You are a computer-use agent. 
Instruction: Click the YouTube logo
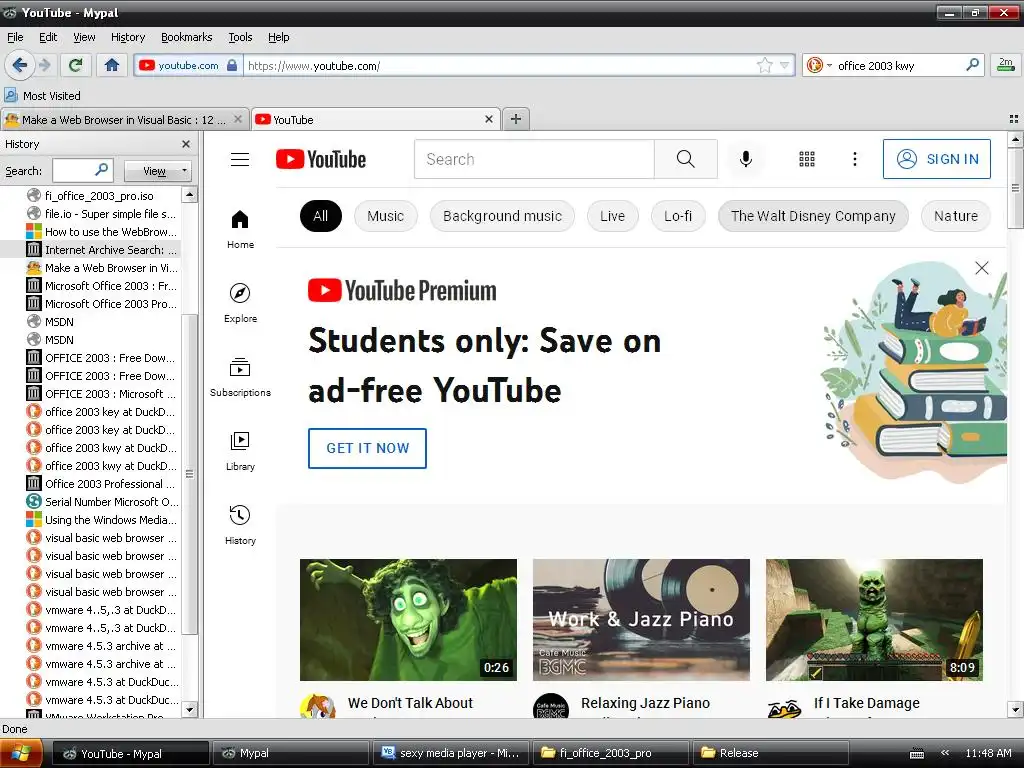coord(321,159)
